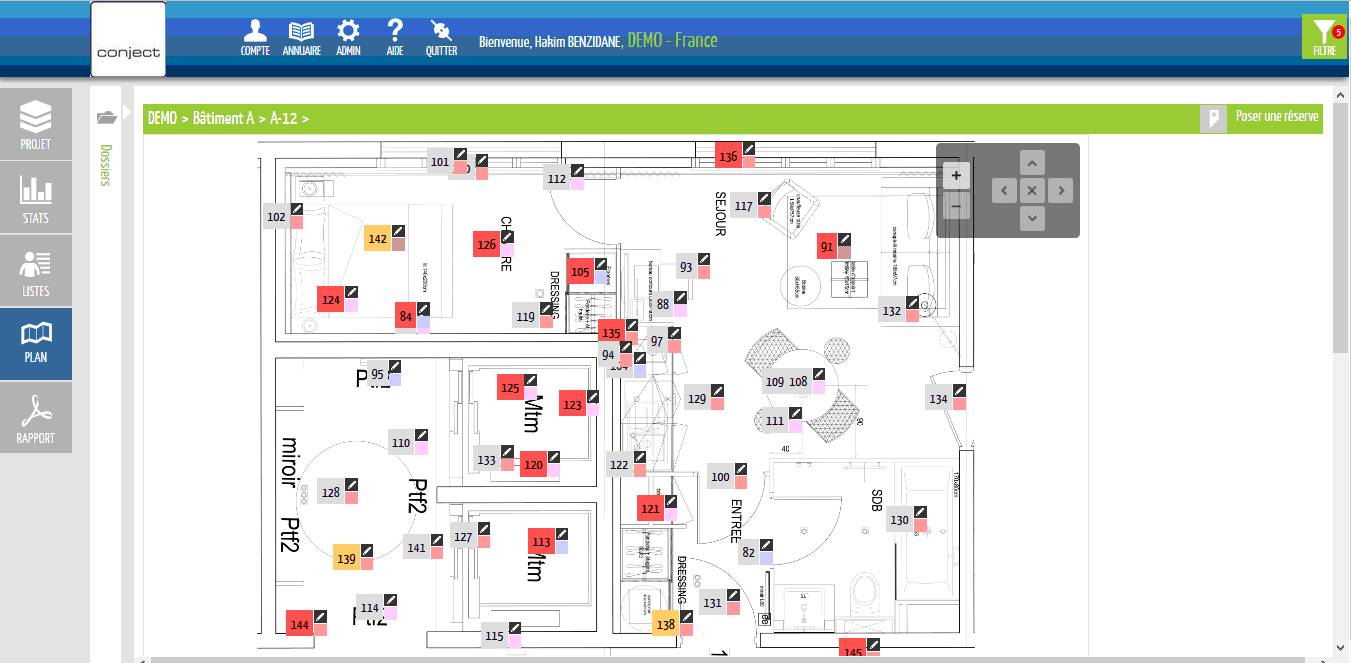Open the RAPPORT sidebar section
Screen dimensions: 1351x663
[x=36, y=417]
